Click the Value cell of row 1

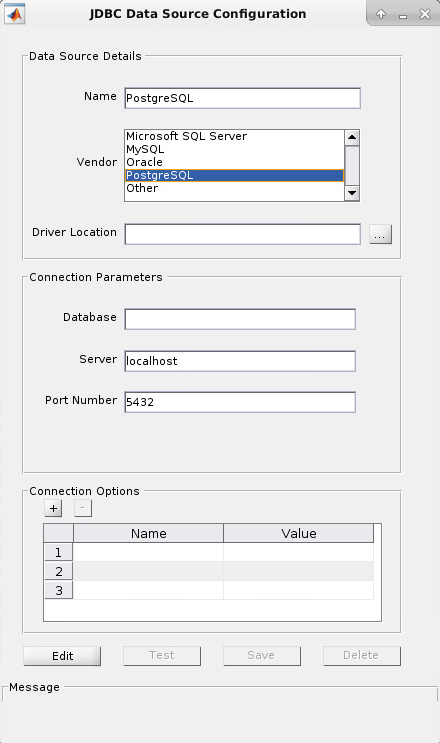(298, 553)
